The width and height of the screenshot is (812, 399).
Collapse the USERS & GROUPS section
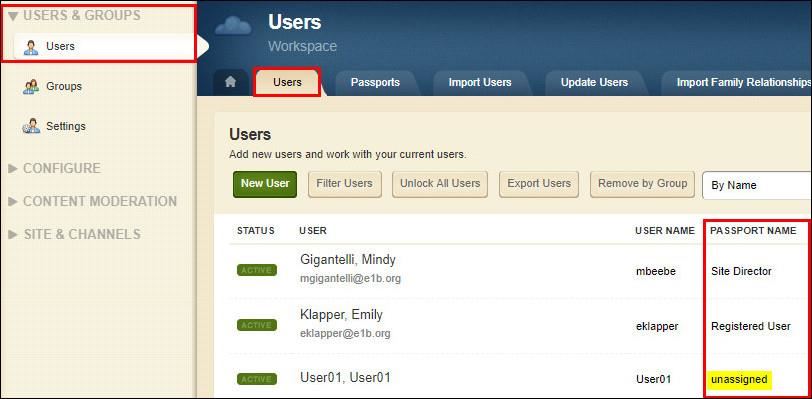[76, 16]
